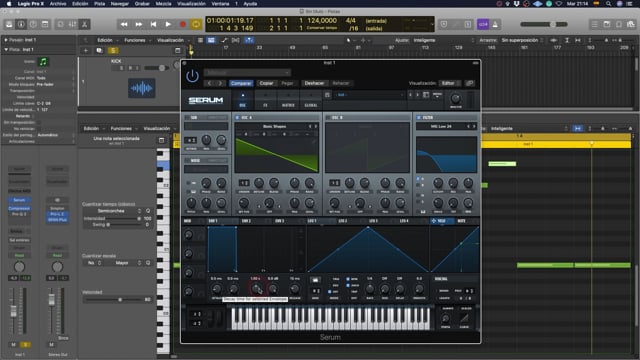Toggle the yellow global Solo S button
Viewport: 640px width, 360px height.
(113, 51)
